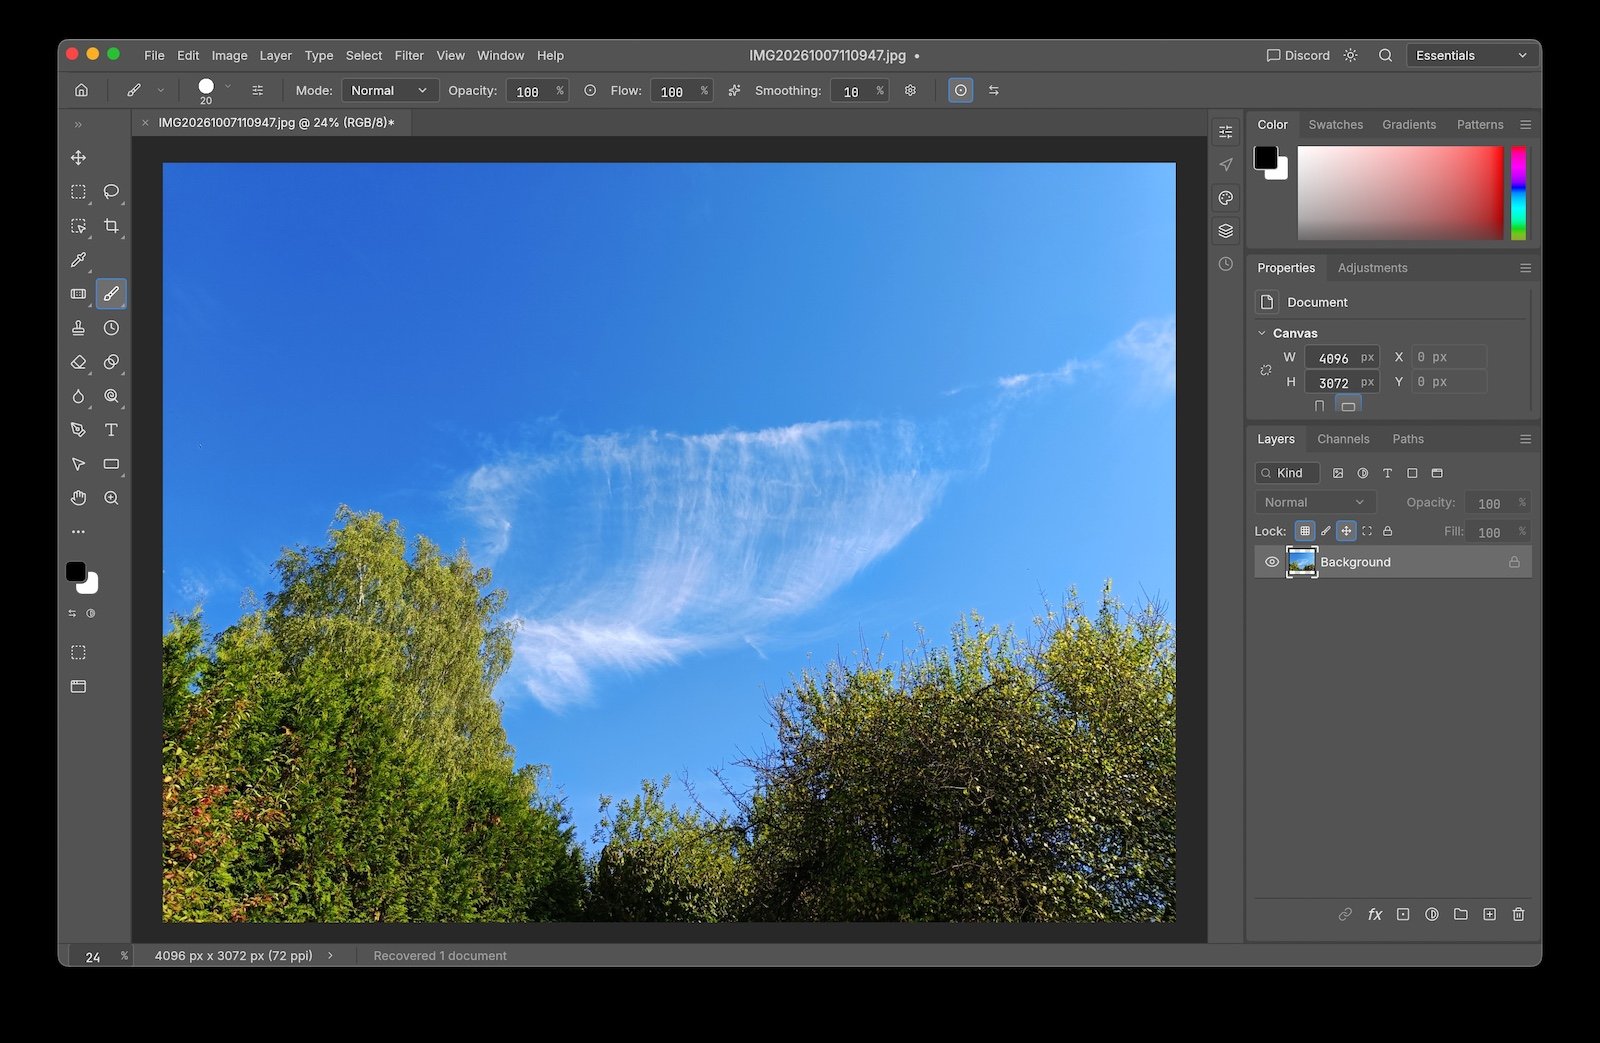Toggle lock position in Layers panel

coord(1346,531)
